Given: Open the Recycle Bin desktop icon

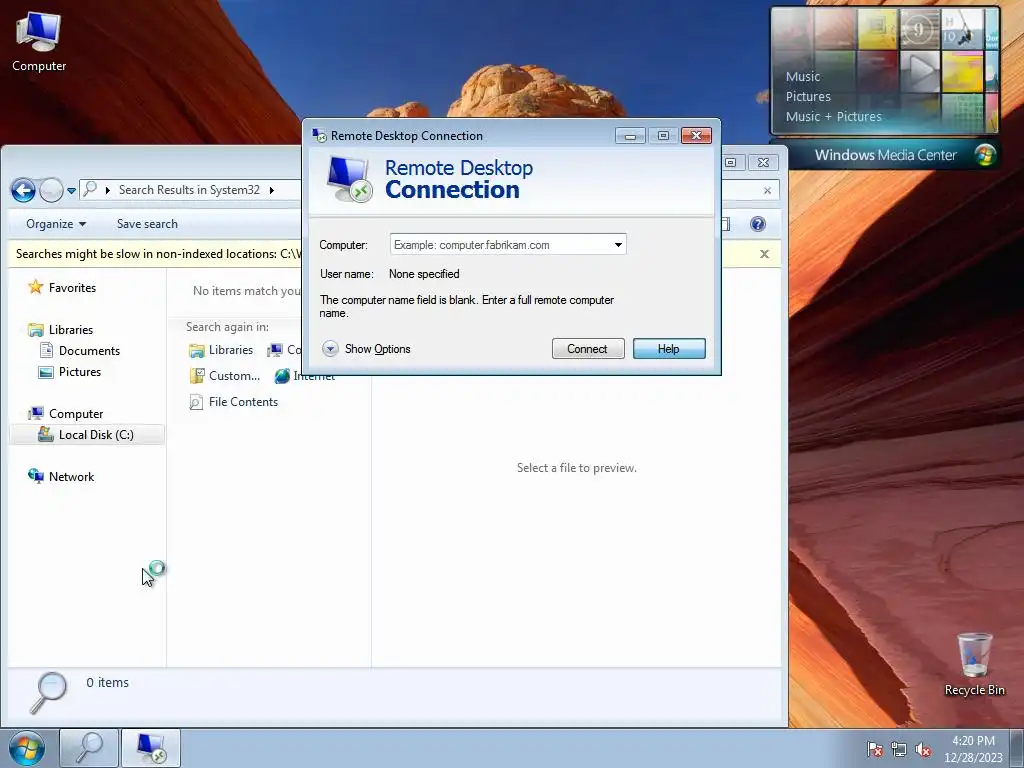Looking at the screenshot, I should click(974, 664).
